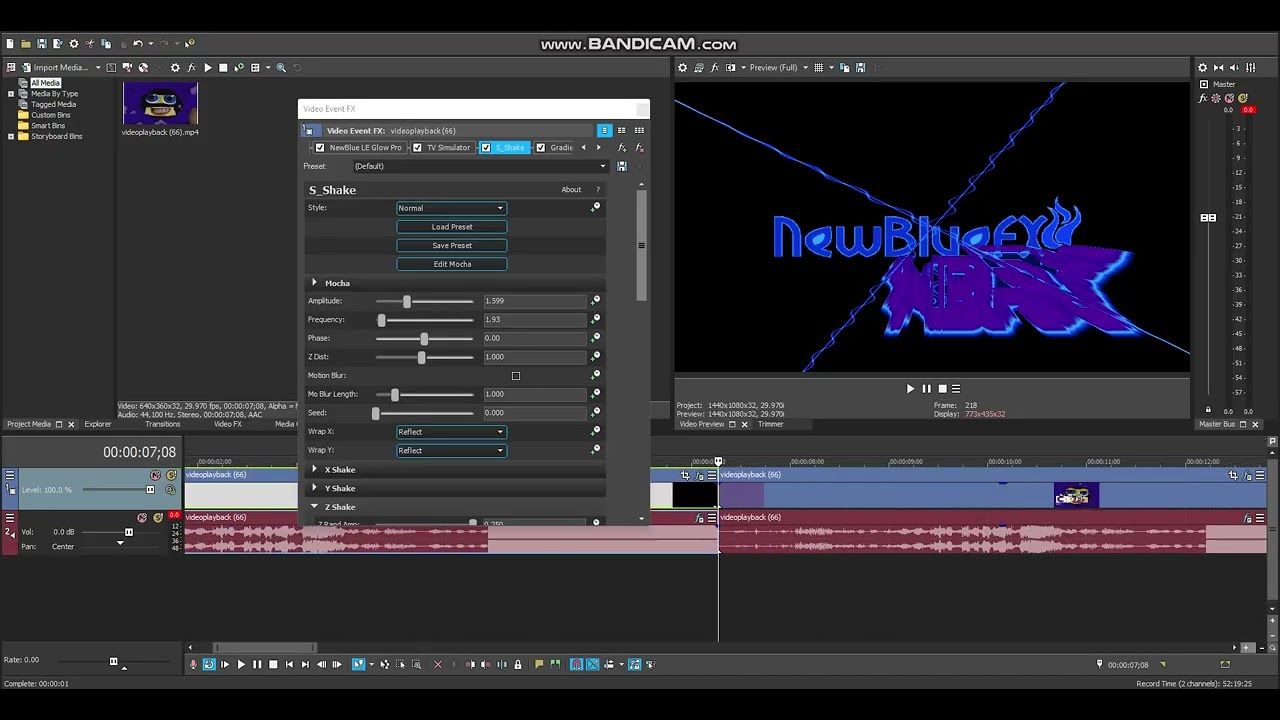Toggle the Gradient effect checkbox in FX chain
Viewport: 1280px width, 720px height.
coord(541,148)
